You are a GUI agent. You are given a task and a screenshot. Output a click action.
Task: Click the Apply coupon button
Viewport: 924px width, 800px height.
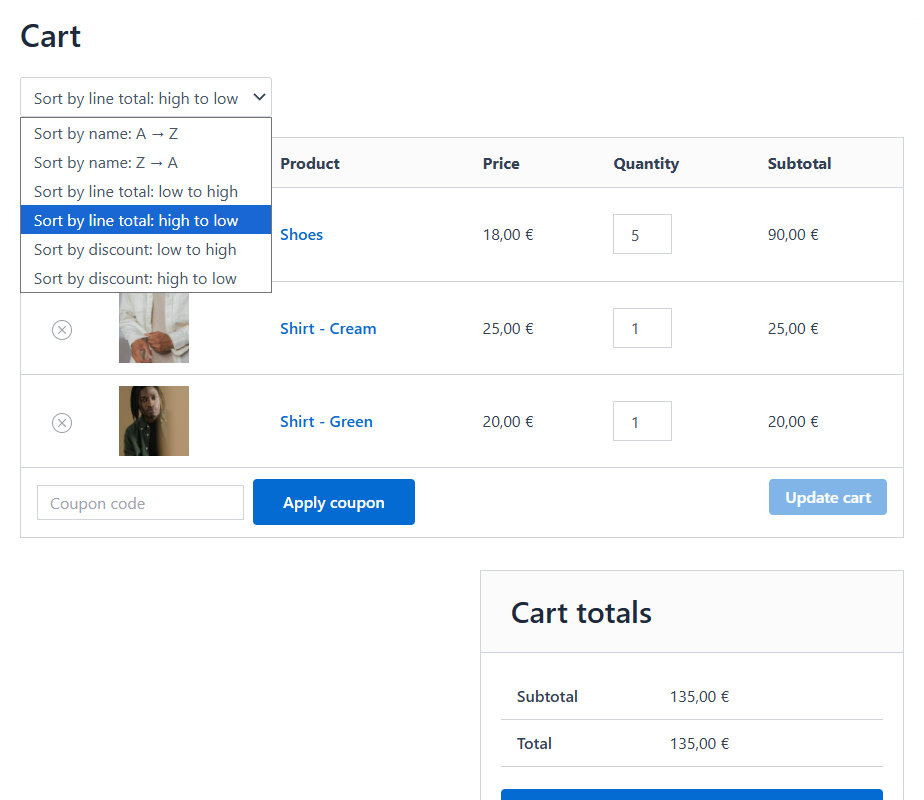coord(333,502)
